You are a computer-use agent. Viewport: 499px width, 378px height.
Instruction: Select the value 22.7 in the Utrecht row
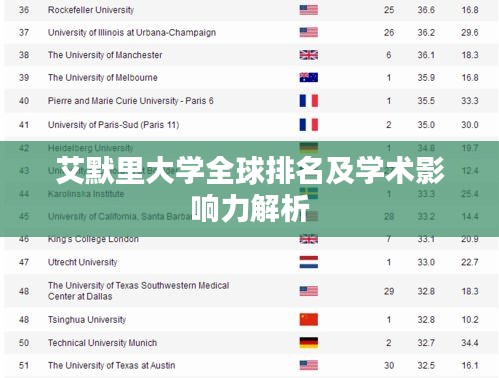coord(470,262)
